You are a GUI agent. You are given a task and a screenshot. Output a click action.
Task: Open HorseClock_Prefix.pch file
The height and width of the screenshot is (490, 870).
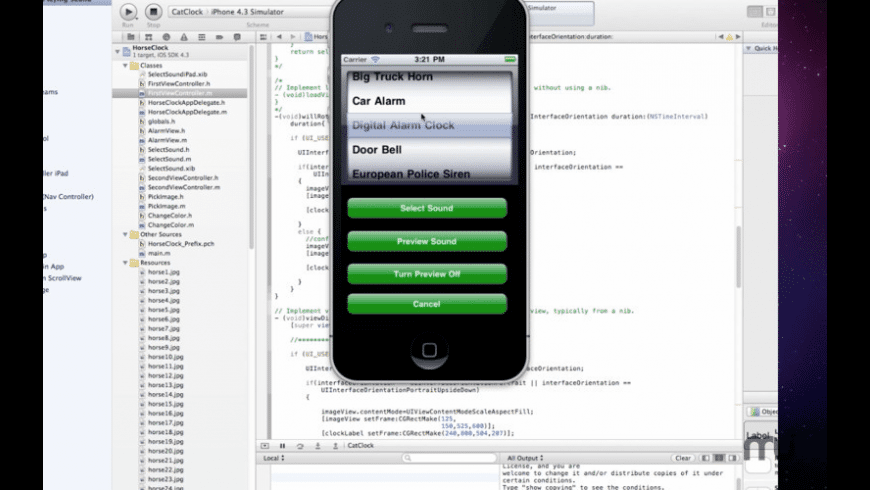(x=180, y=244)
